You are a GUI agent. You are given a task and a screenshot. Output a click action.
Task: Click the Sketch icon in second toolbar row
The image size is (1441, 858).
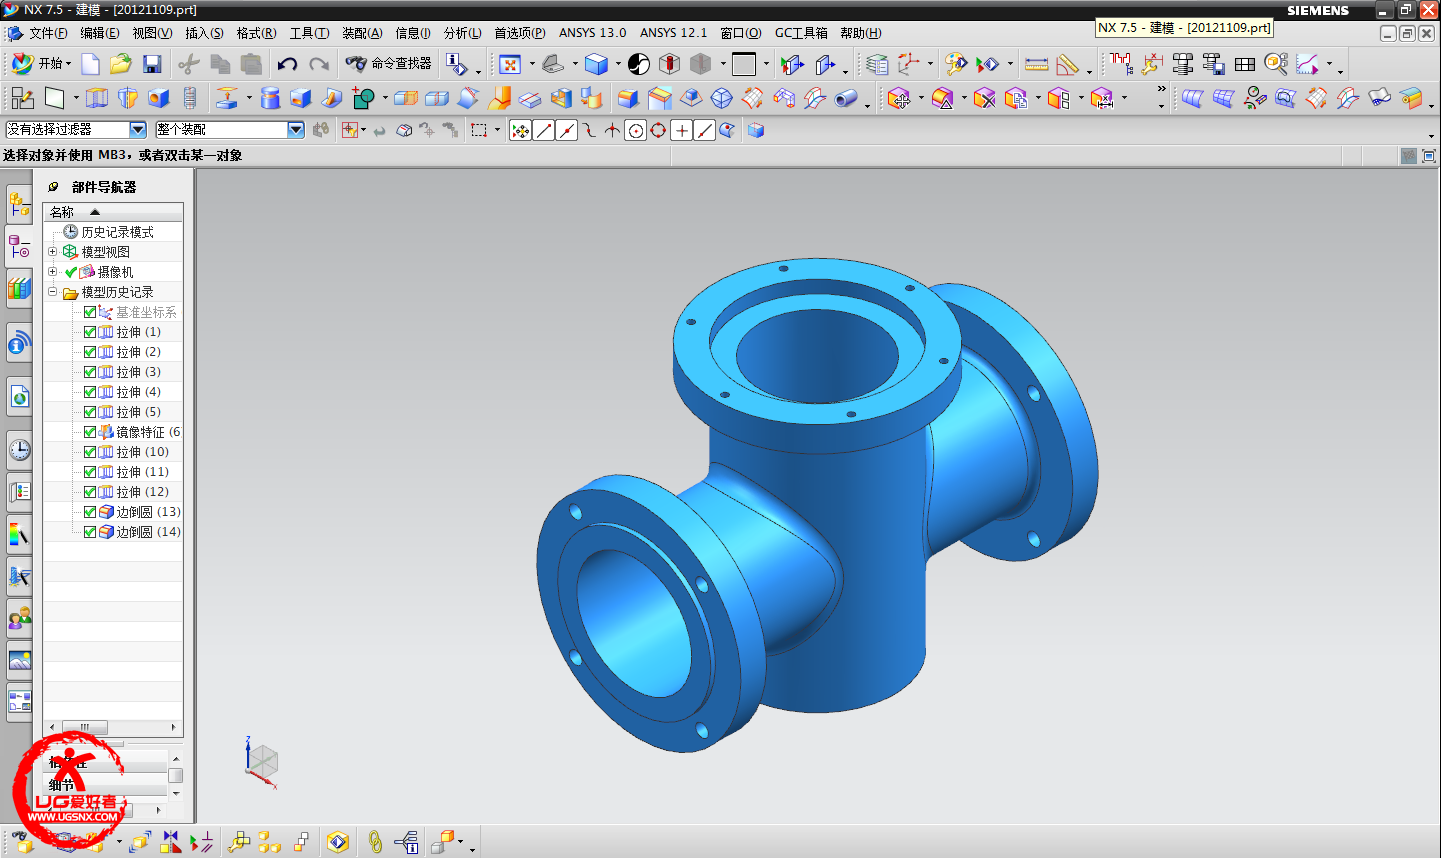click(x=22, y=98)
